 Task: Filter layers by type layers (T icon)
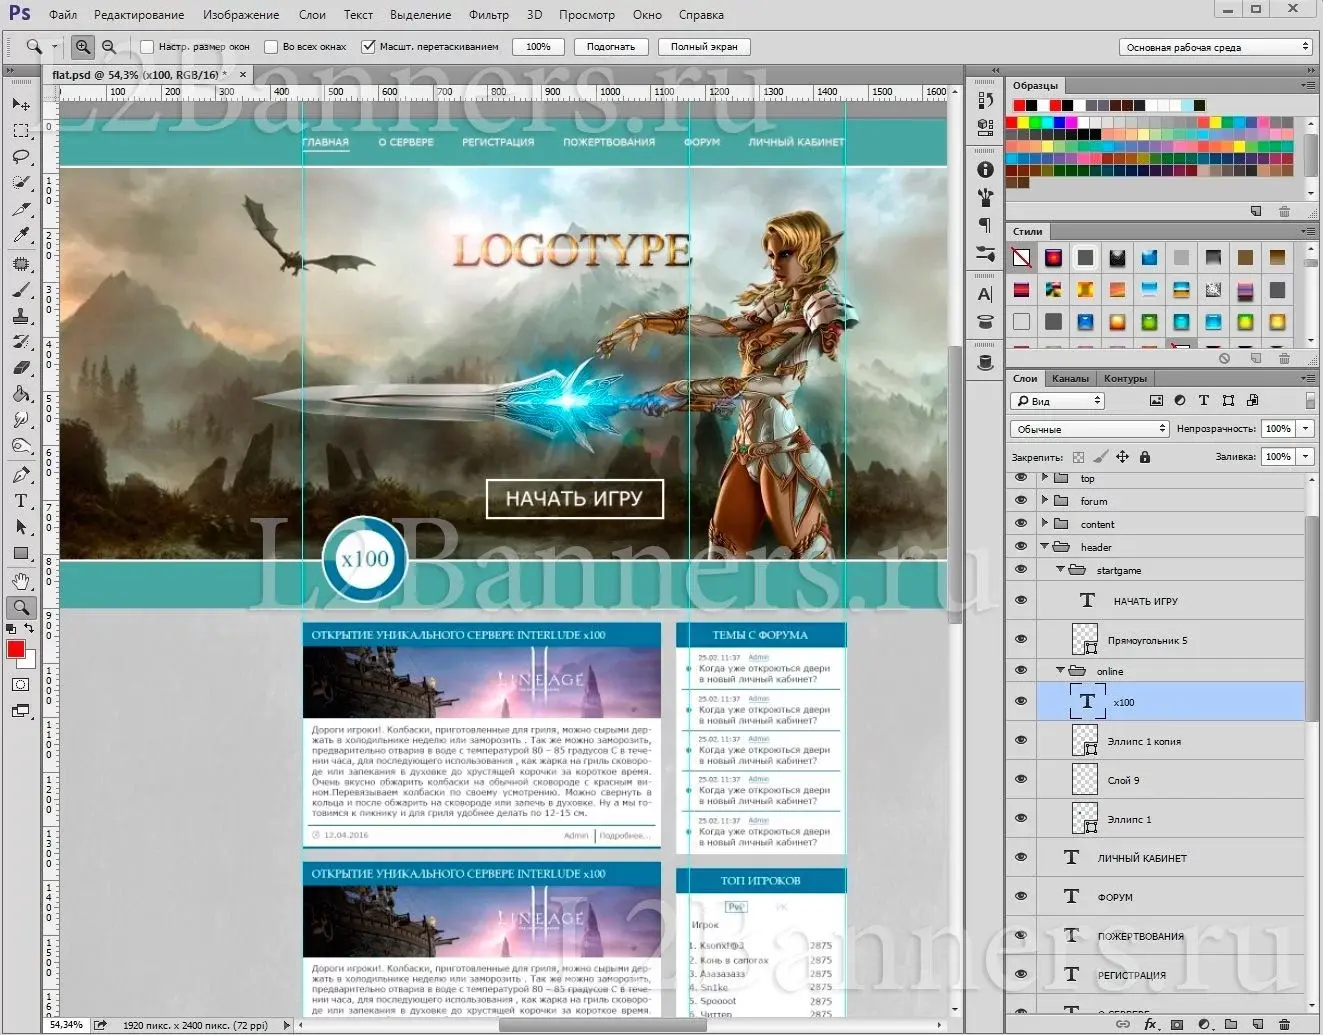pos(1204,400)
